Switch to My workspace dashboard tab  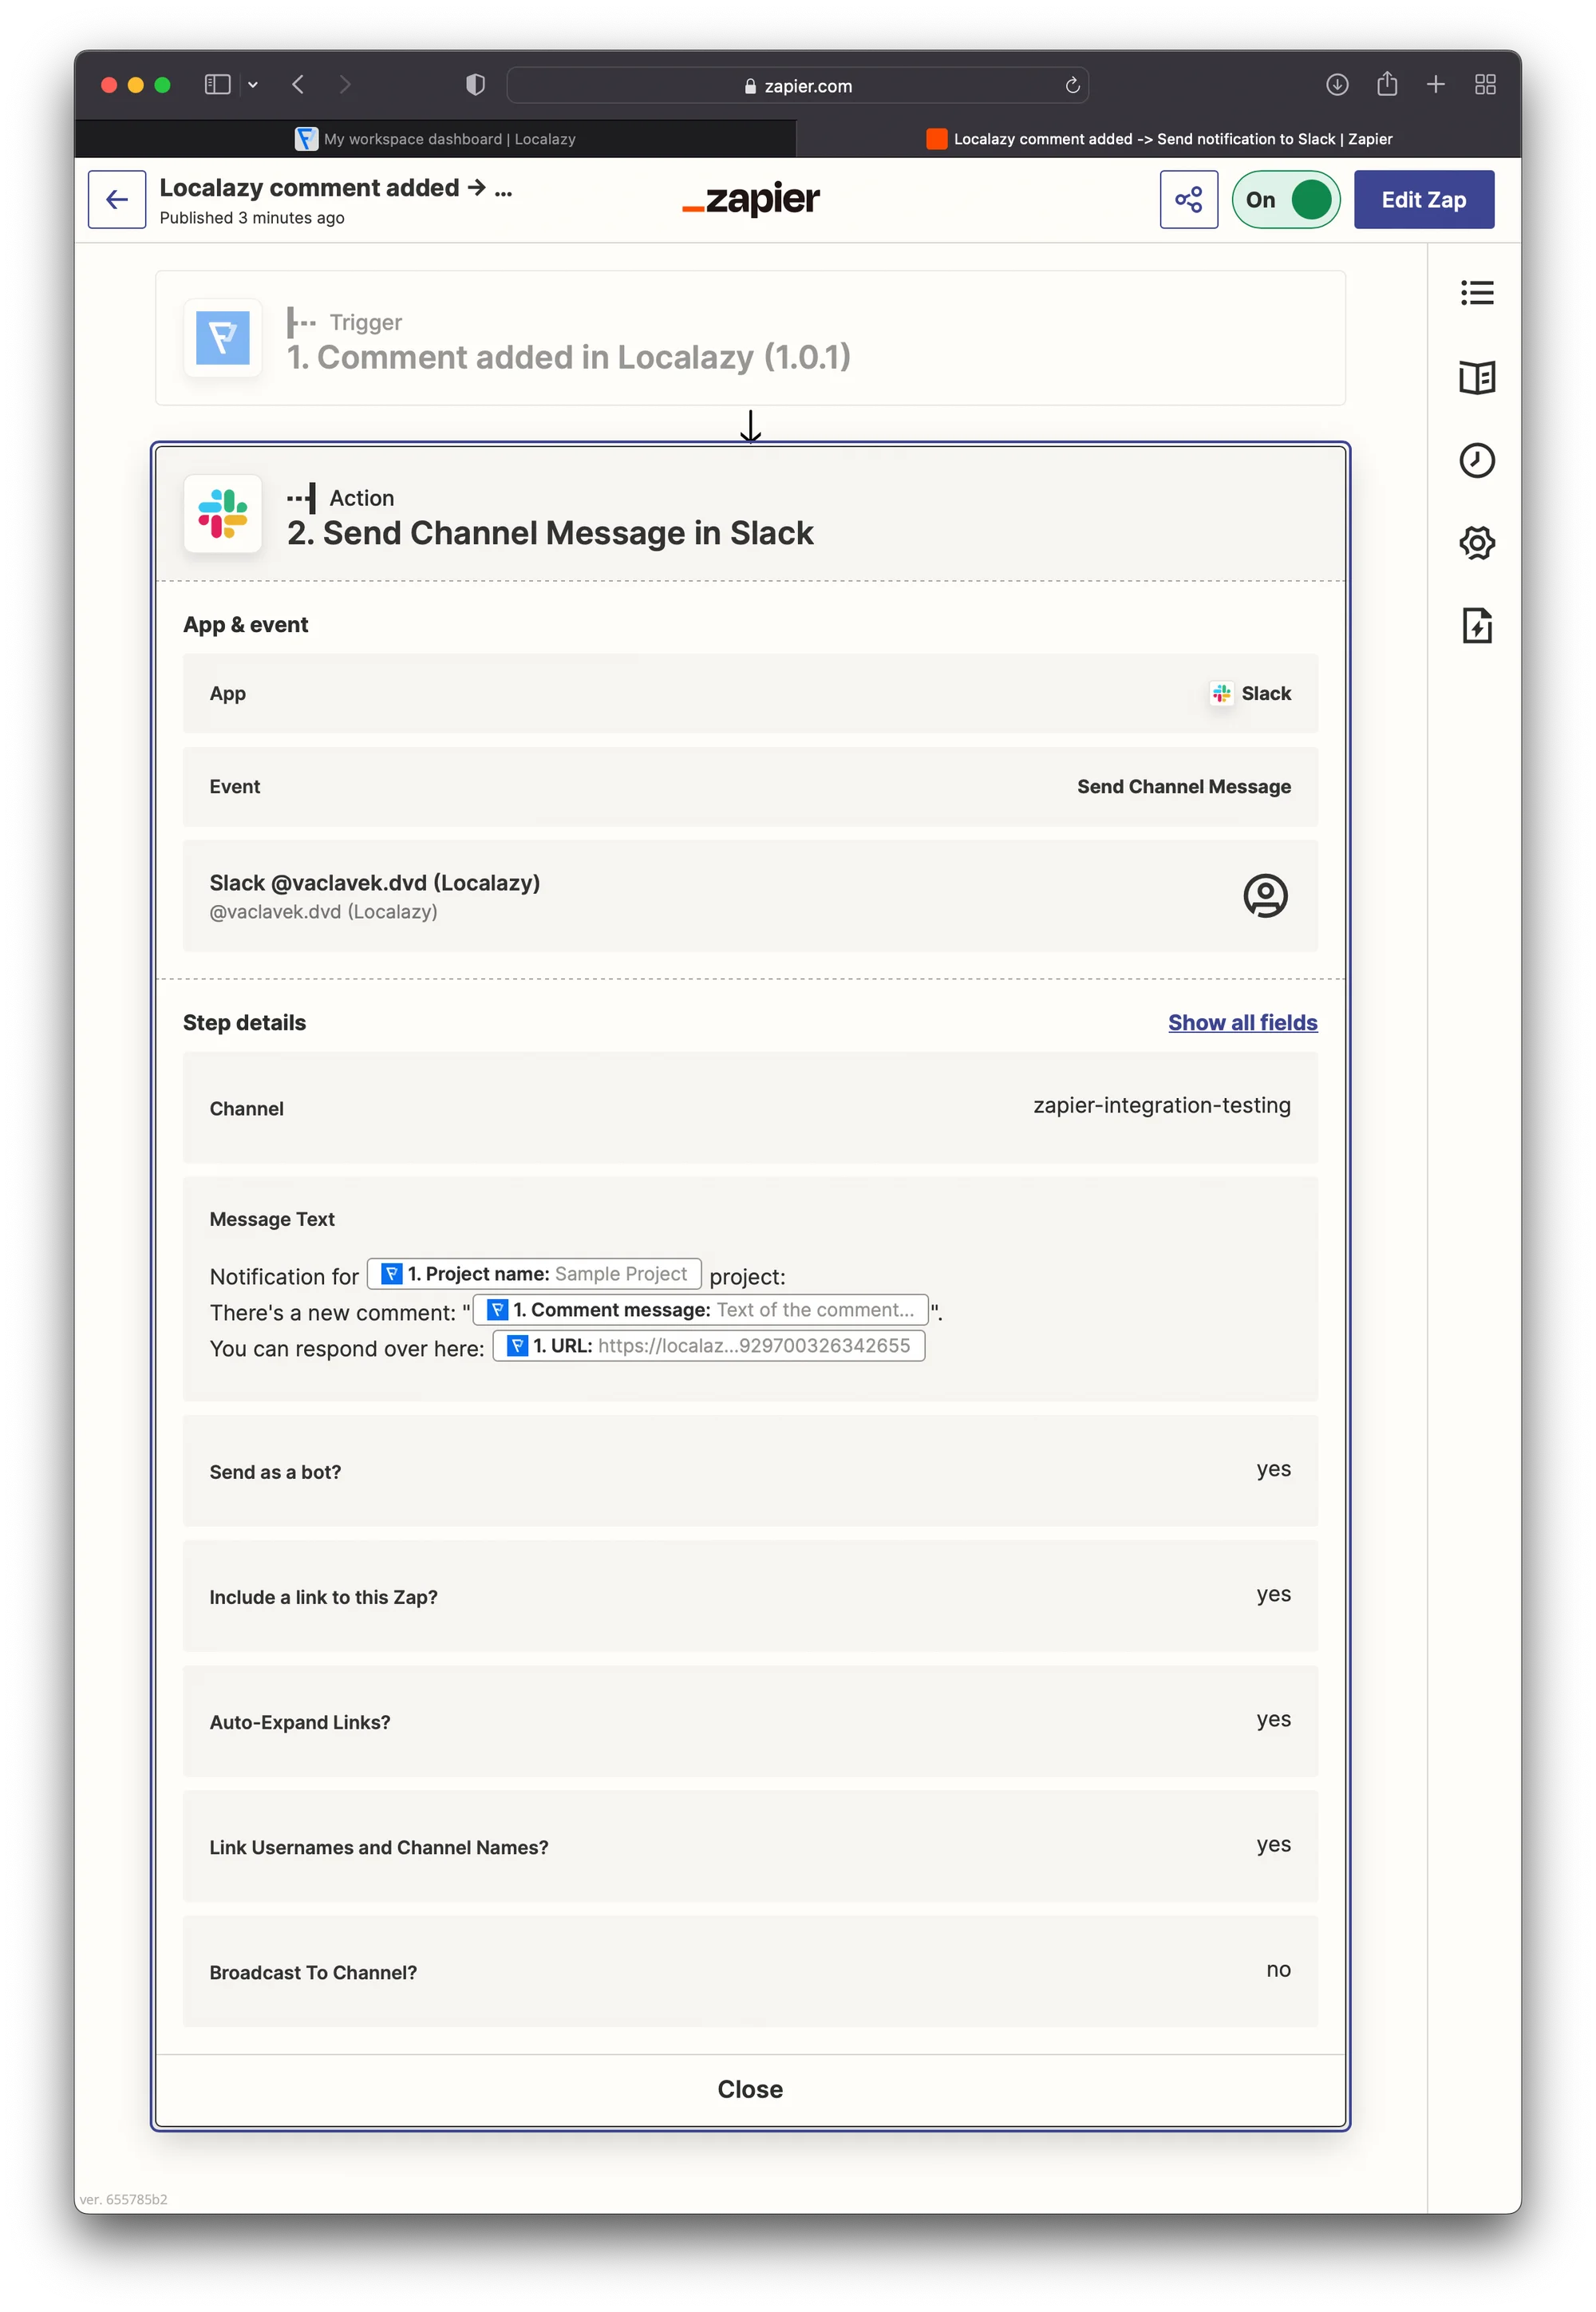(436, 139)
